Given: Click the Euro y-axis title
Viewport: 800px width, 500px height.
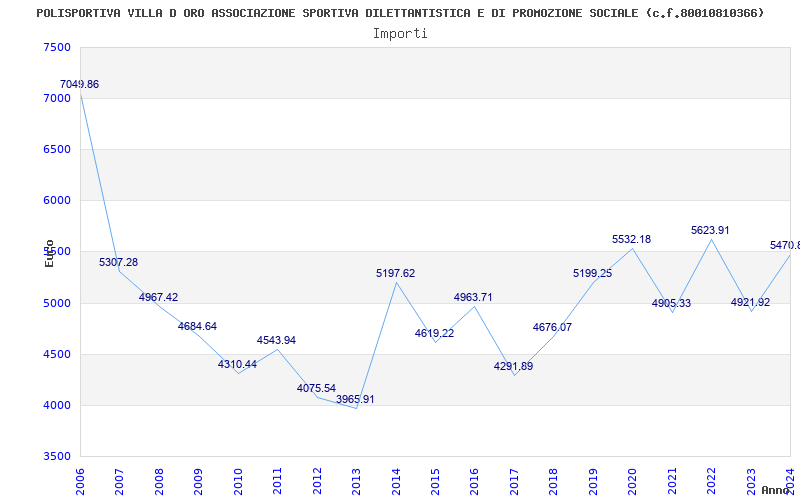Looking at the screenshot, I should (x=49, y=253).
